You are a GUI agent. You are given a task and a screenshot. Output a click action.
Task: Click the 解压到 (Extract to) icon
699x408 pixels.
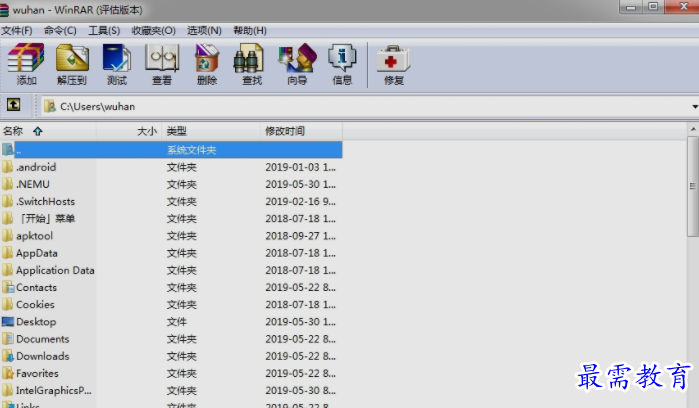point(72,58)
